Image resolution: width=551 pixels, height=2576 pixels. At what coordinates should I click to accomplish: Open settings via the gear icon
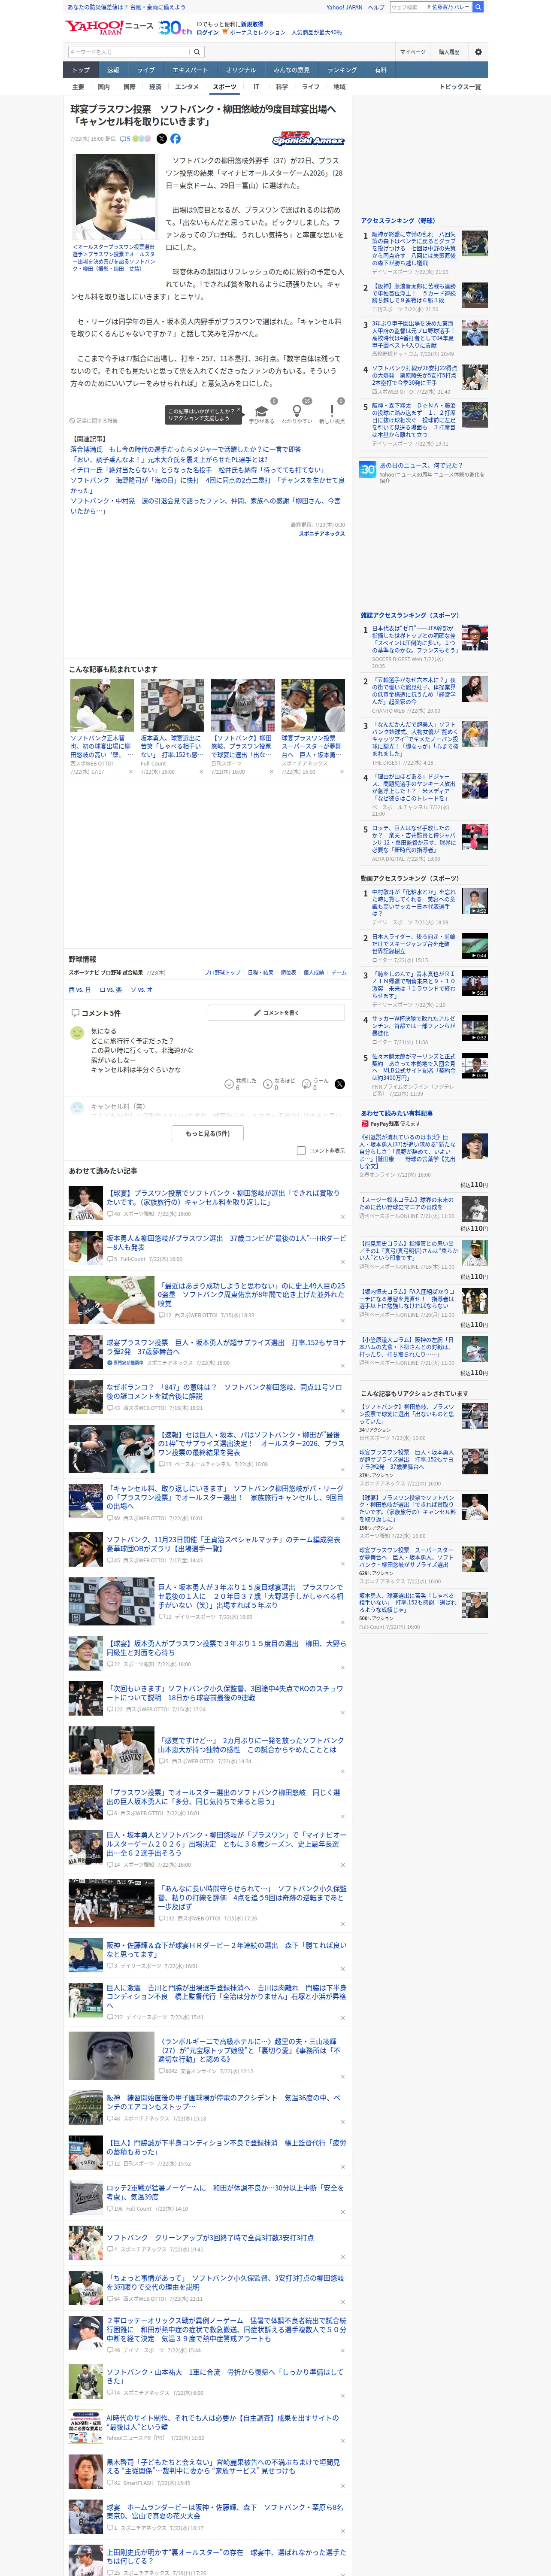478,52
